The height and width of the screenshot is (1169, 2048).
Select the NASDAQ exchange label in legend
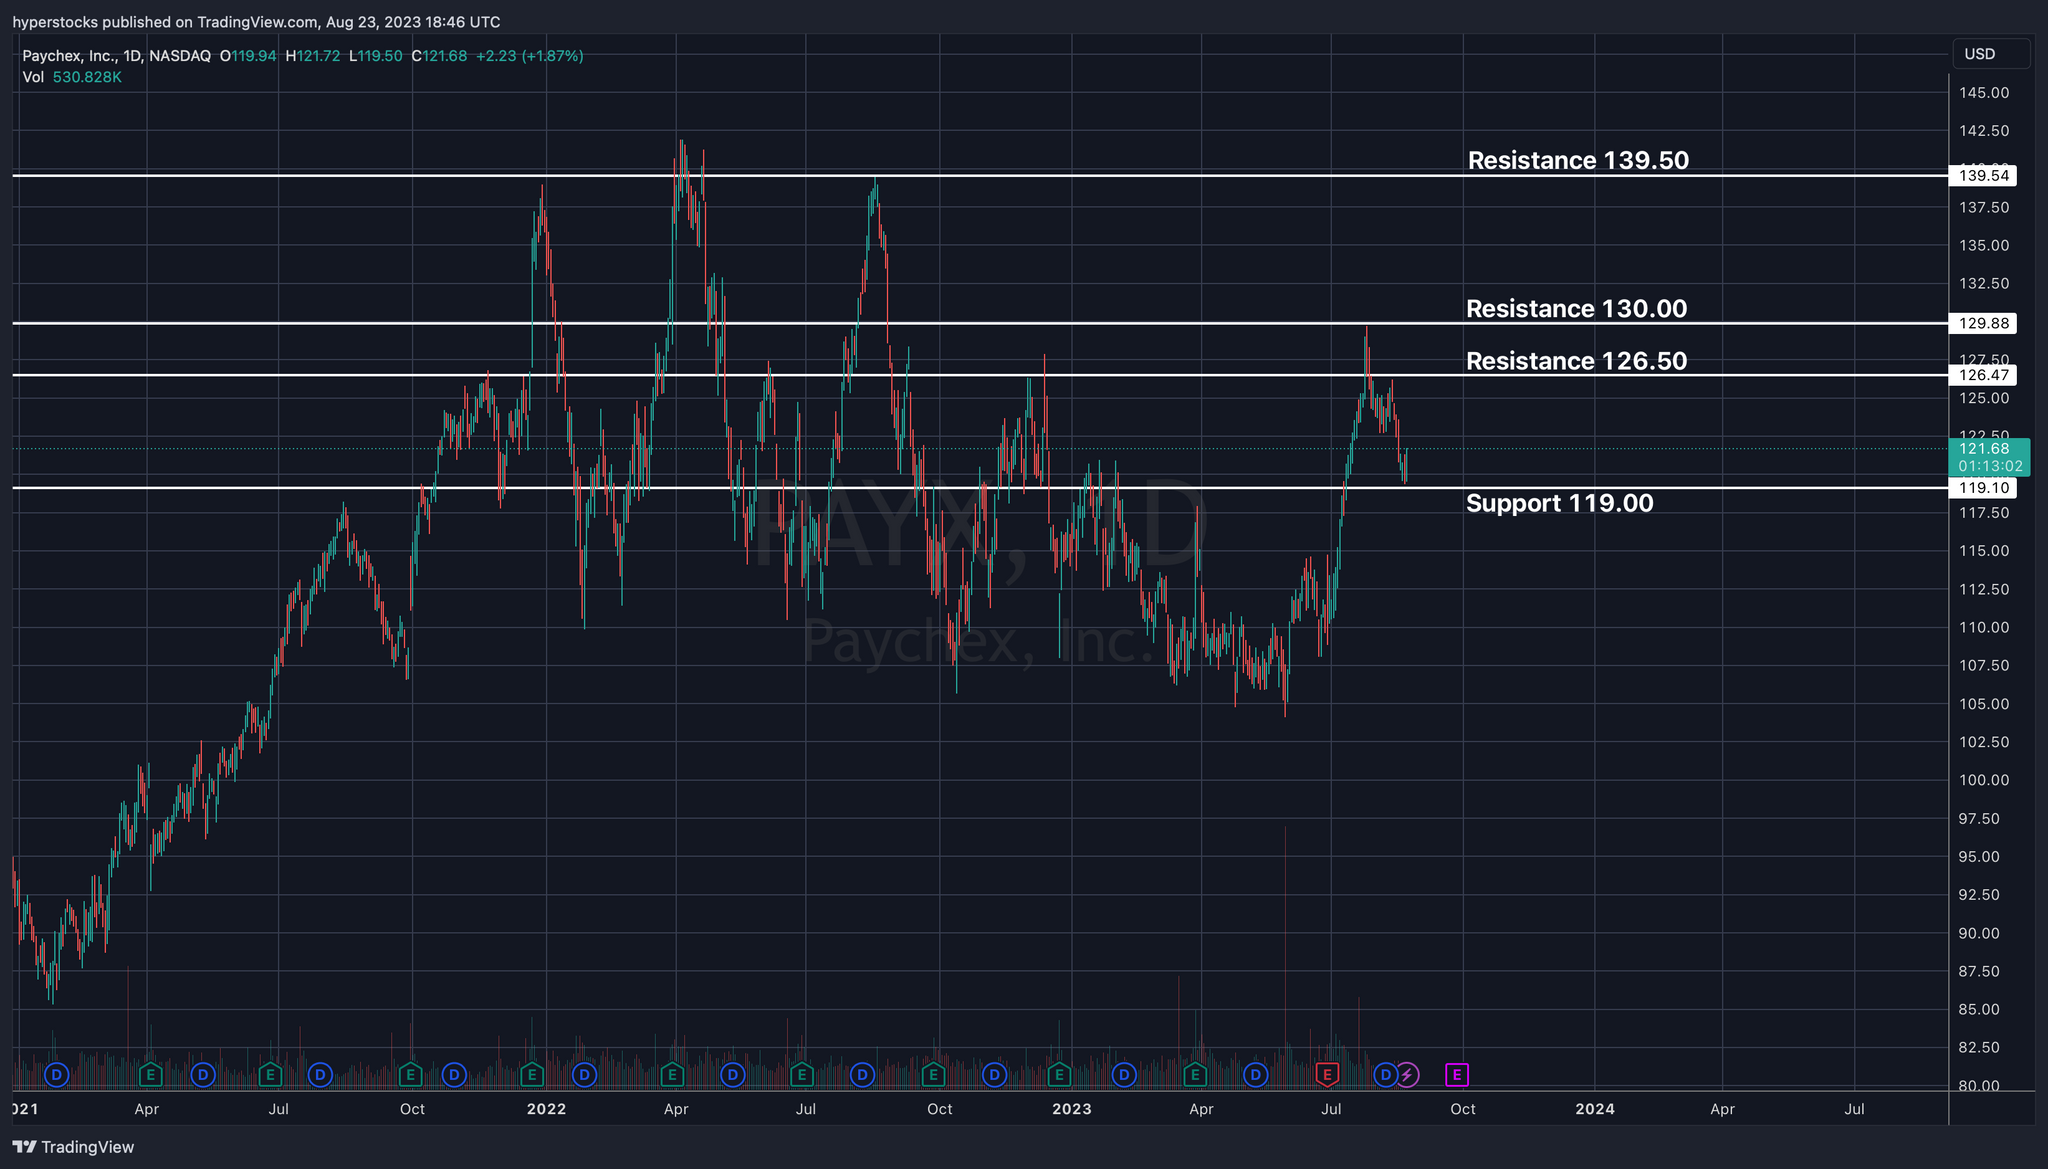pyautogui.click(x=179, y=56)
